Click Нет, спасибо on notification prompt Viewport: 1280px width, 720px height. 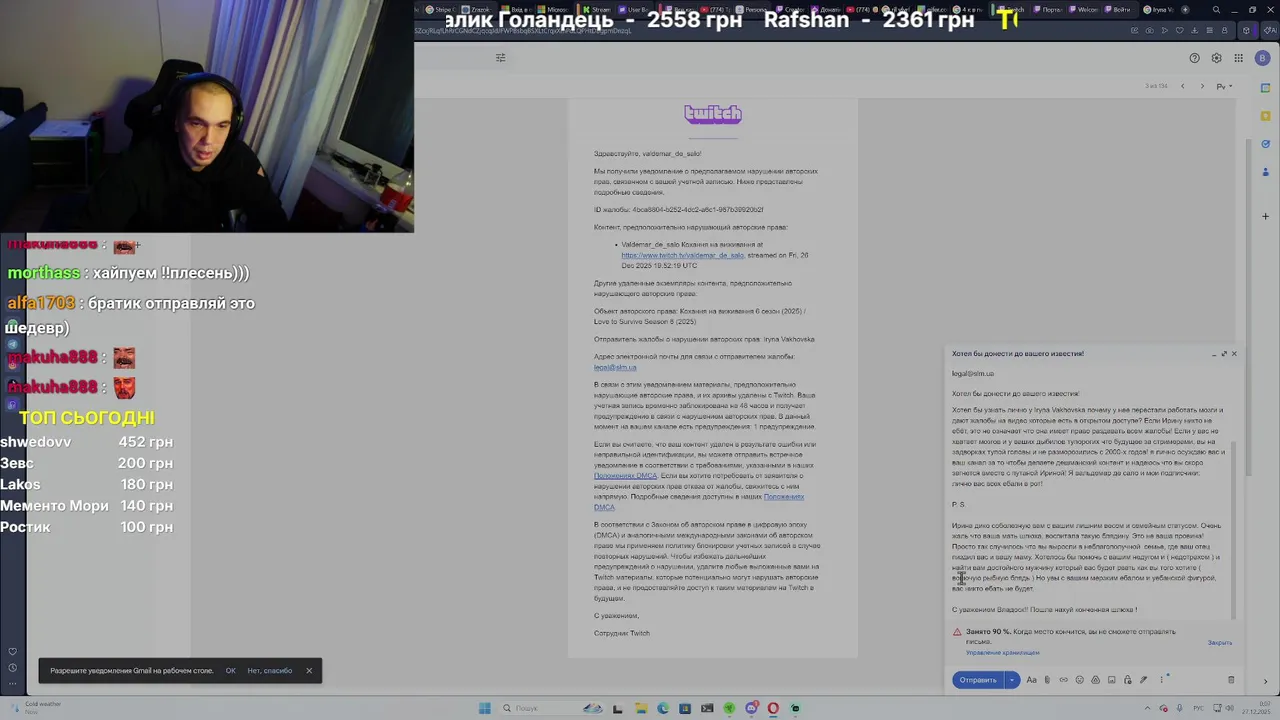click(x=270, y=671)
